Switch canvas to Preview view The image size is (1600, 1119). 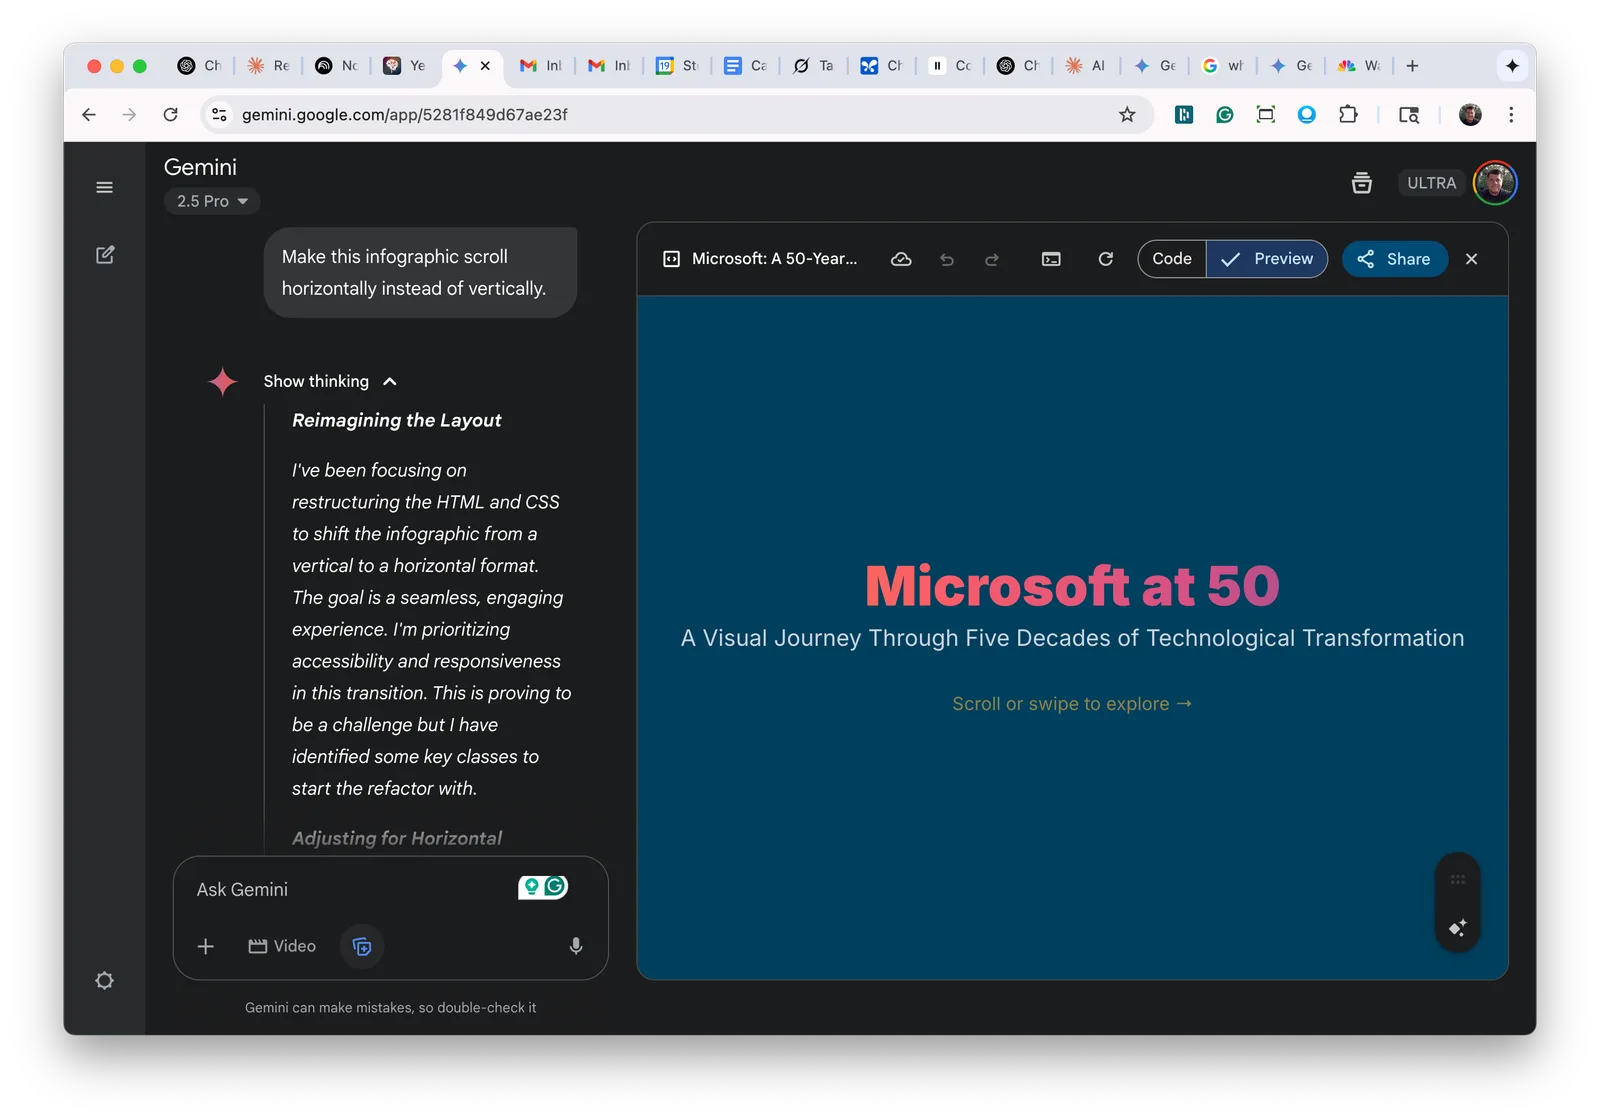[x=1267, y=259]
